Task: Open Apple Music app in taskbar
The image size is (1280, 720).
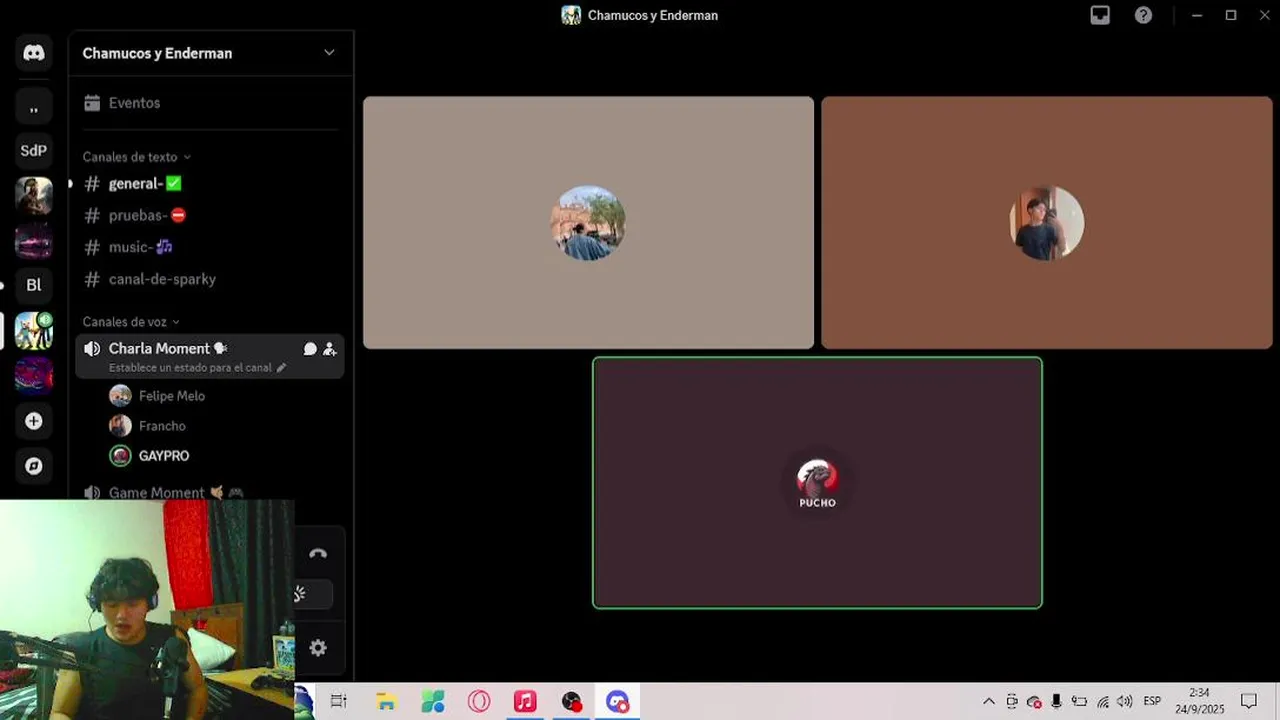Action: tap(525, 702)
